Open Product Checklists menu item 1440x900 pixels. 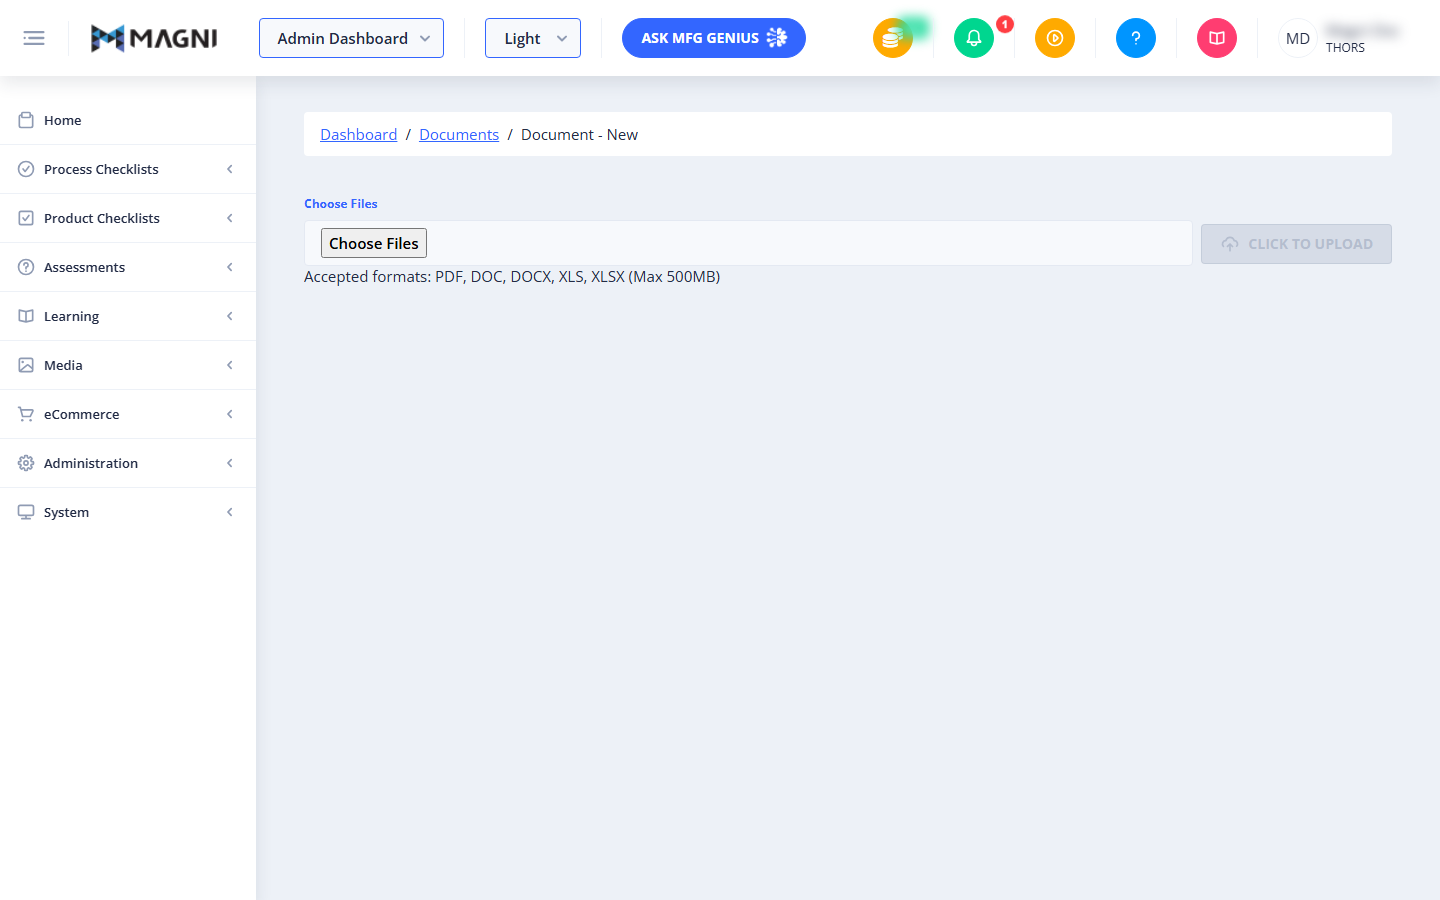[128, 218]
